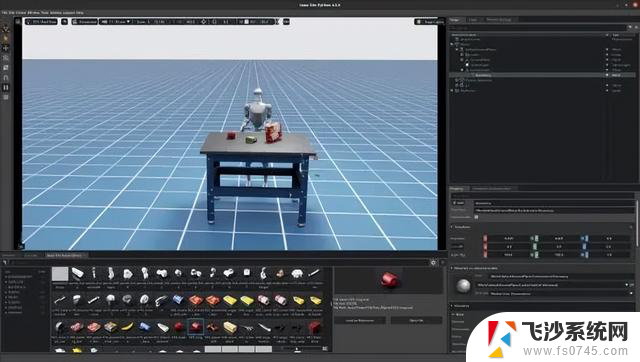Toggle the asset browser grid view icon

pyautogui.click(x=325, y=349)
